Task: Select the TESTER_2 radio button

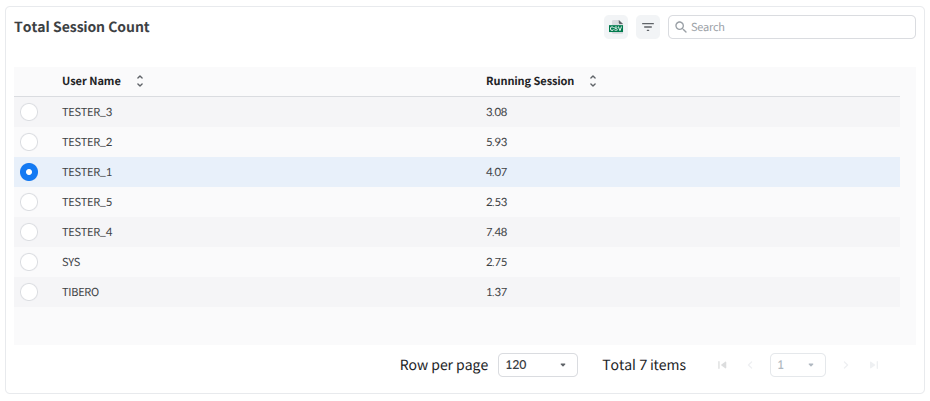Action: tap(29, 142)
